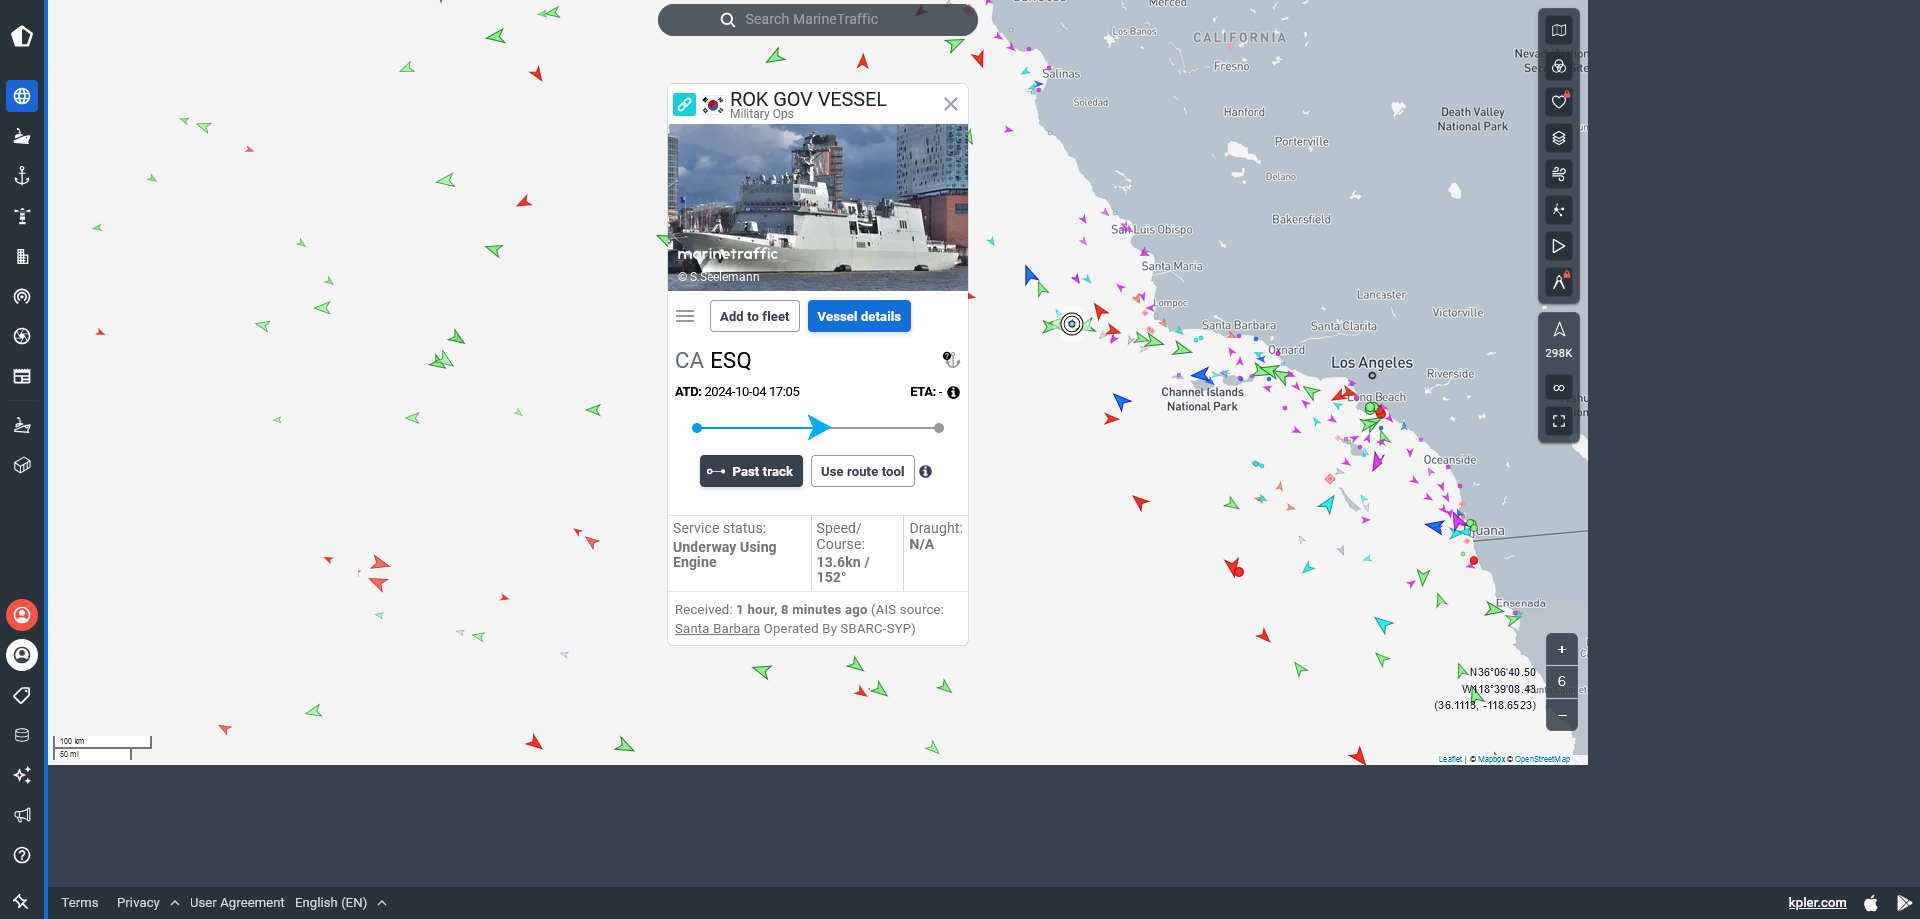Click the white profile avatar icon
This screenshot has width=1920, height=919.
tap(22, 654)
